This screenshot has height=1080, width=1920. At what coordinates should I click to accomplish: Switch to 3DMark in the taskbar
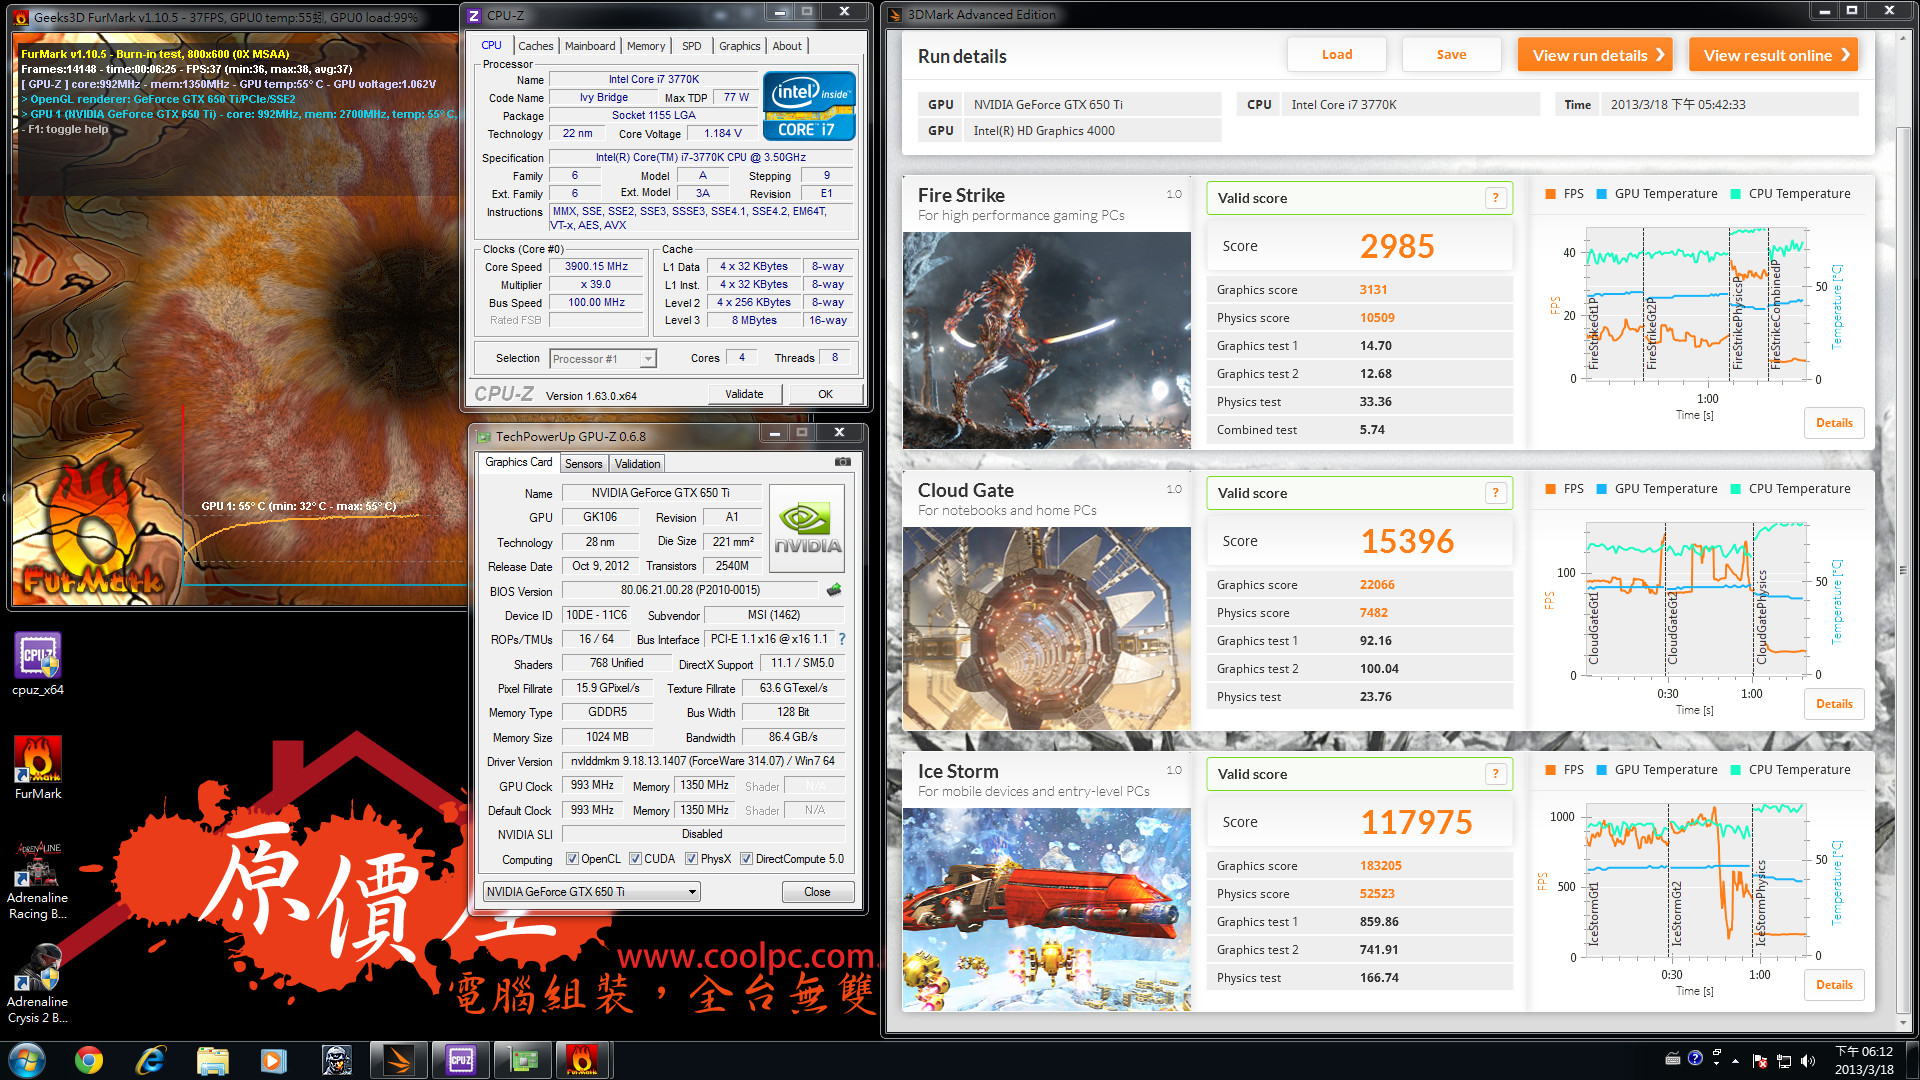[x=399, y=1060]
